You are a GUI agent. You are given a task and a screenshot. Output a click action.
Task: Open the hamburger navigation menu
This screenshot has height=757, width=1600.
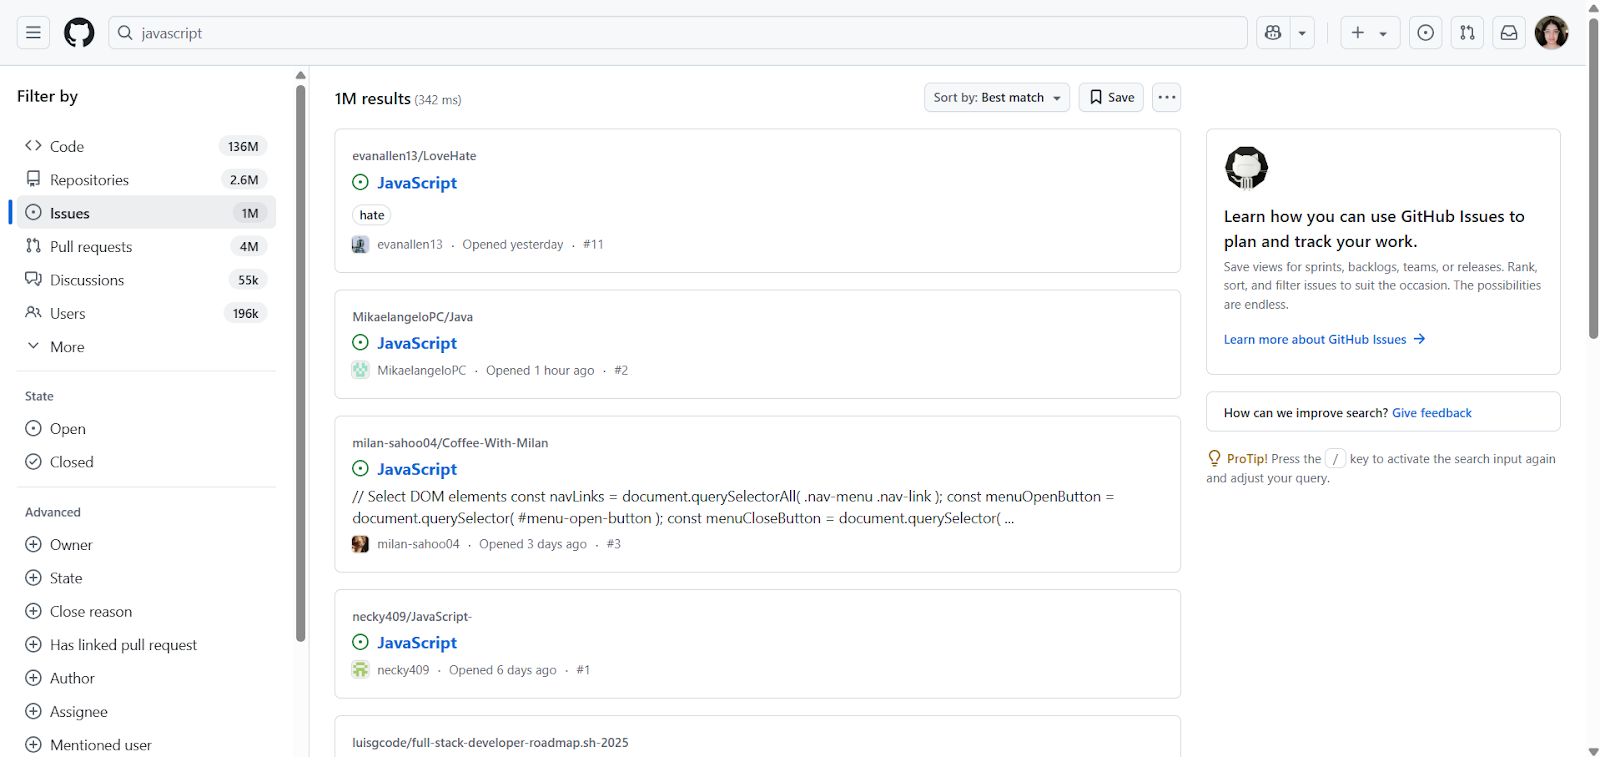(x=33, y=33)
